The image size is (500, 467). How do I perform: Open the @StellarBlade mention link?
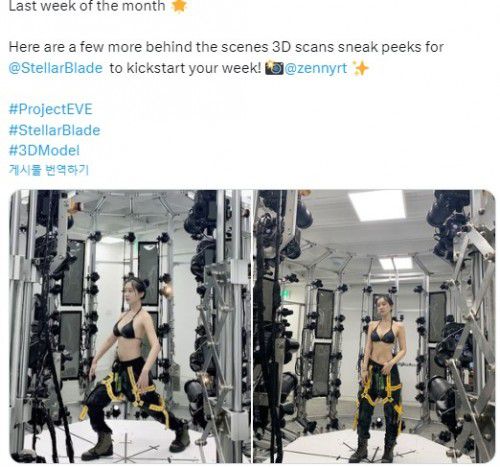point(55,68)
